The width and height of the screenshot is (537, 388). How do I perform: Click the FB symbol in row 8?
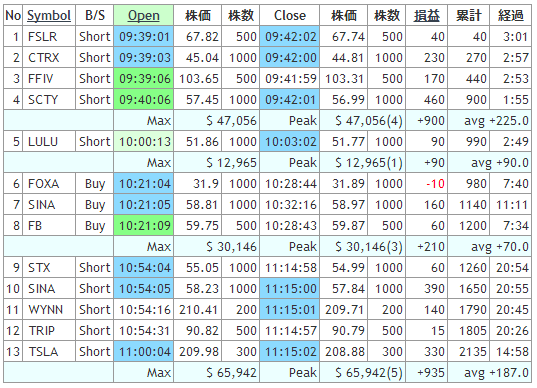[49, 226]
